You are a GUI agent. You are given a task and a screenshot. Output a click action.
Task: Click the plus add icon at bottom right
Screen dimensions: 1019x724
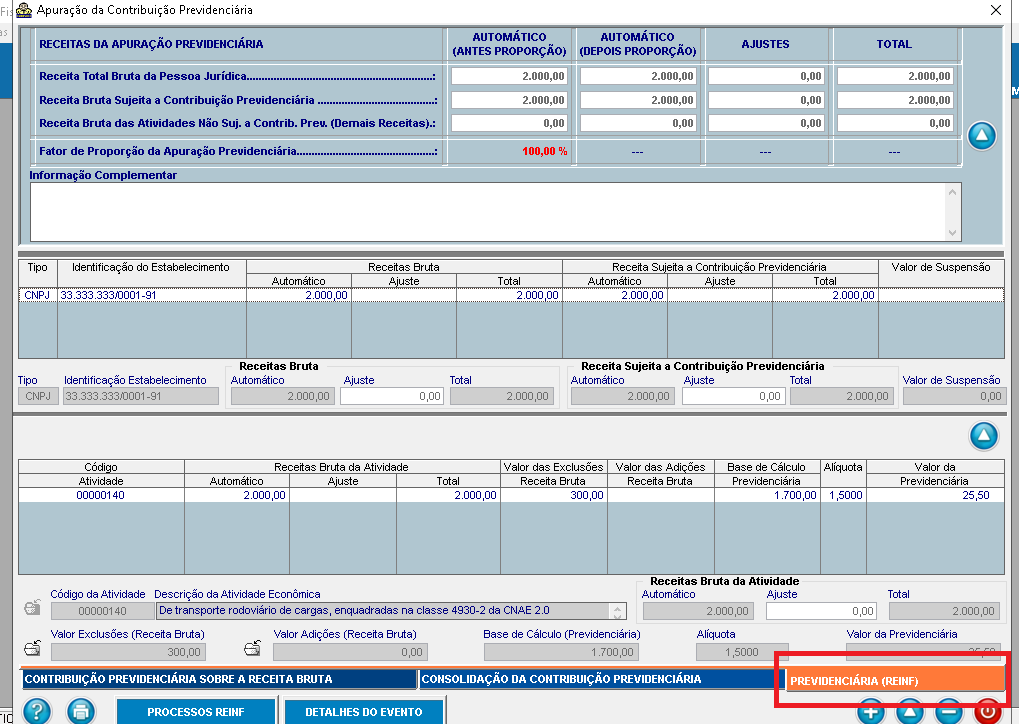pyautogui.click(x=871, y=712)
